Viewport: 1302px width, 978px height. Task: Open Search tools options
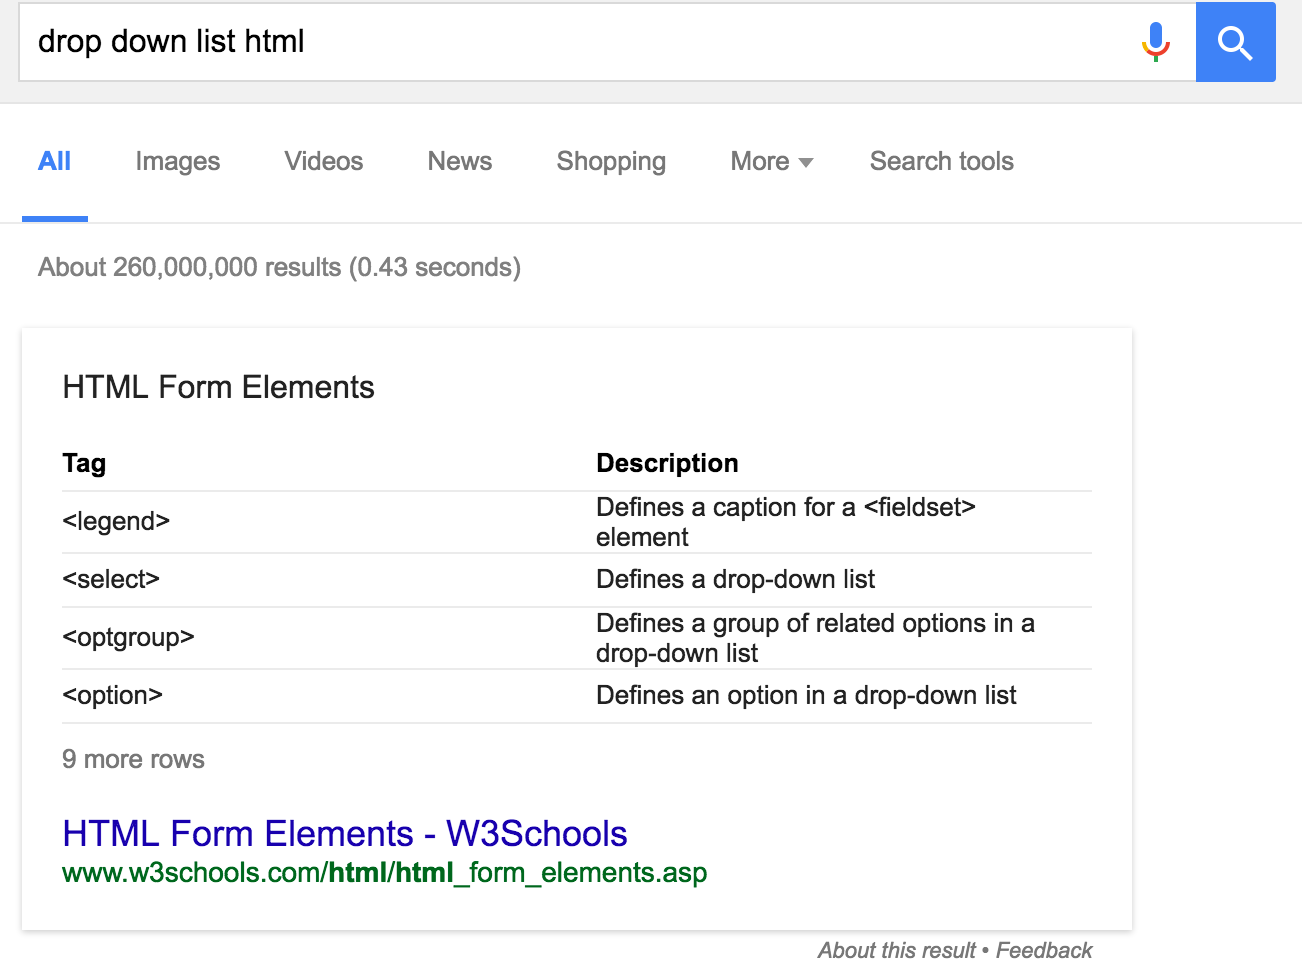coord(941,162)
